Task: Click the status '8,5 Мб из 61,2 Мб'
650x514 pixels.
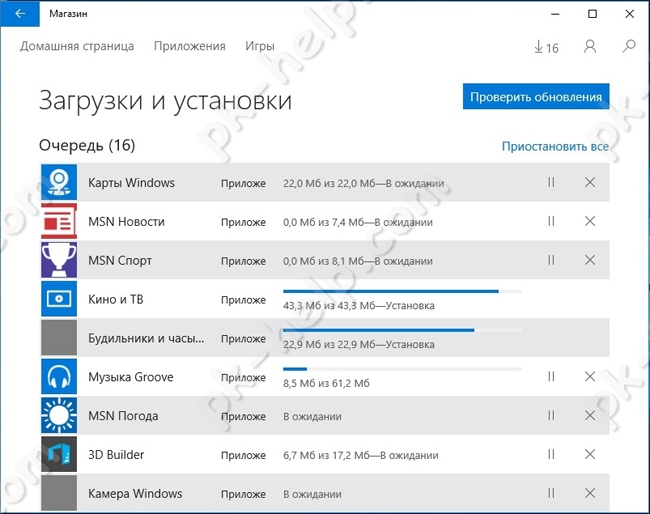Action: point(326,383)
